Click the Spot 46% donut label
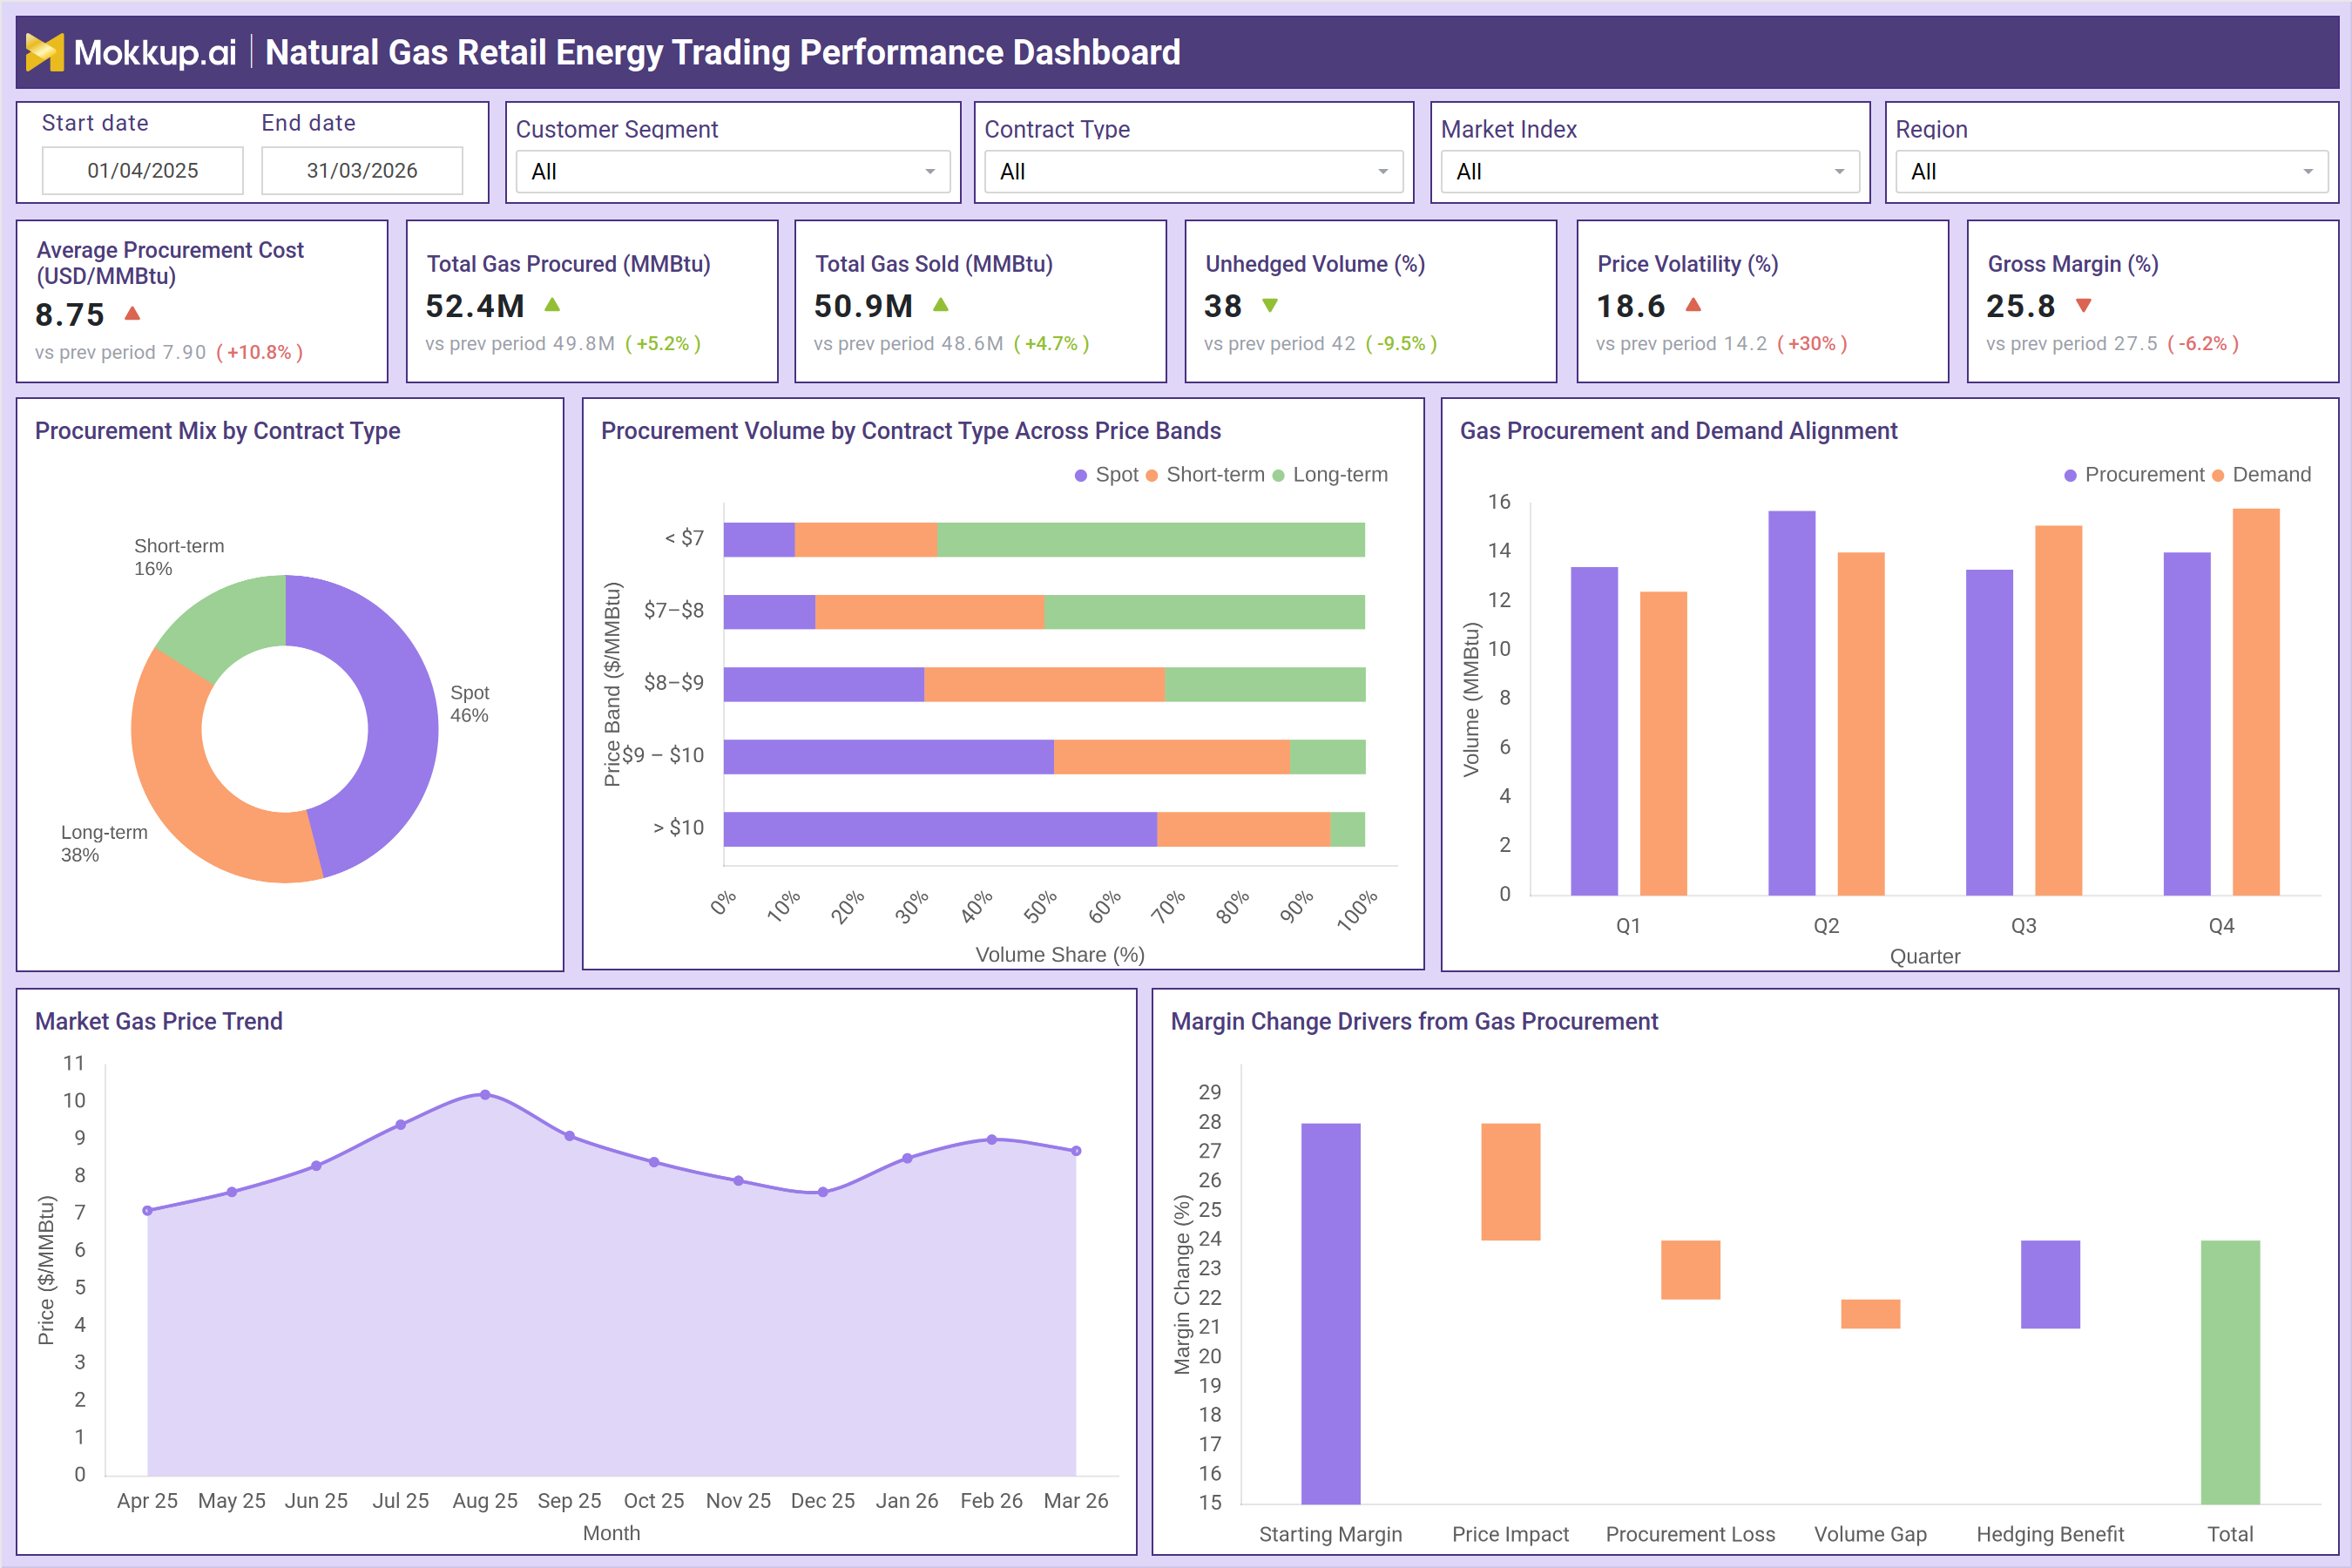This screenshot has width=2352, height=1568. point(470,704)
